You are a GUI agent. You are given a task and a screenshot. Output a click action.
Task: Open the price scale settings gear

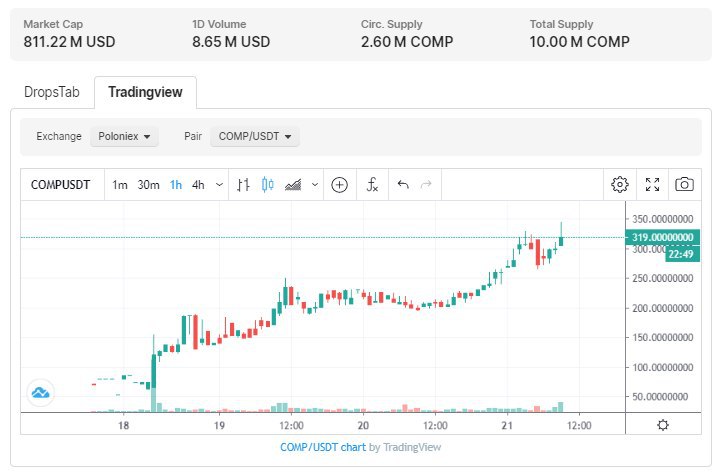tap(663, 425)
